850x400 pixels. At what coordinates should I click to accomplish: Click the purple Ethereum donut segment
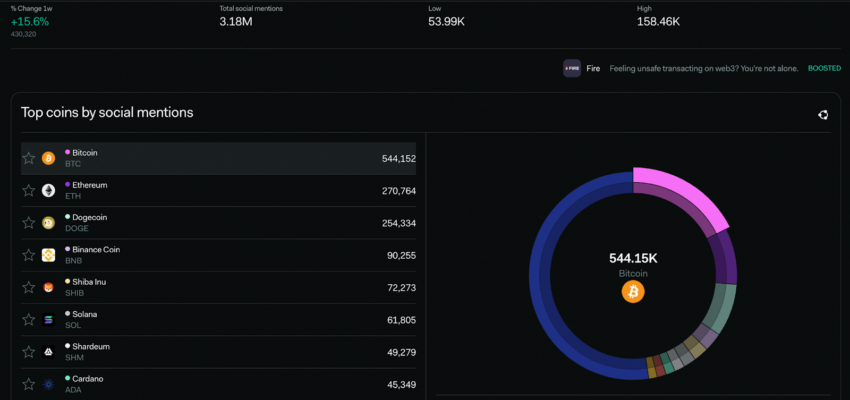point(725,259)
